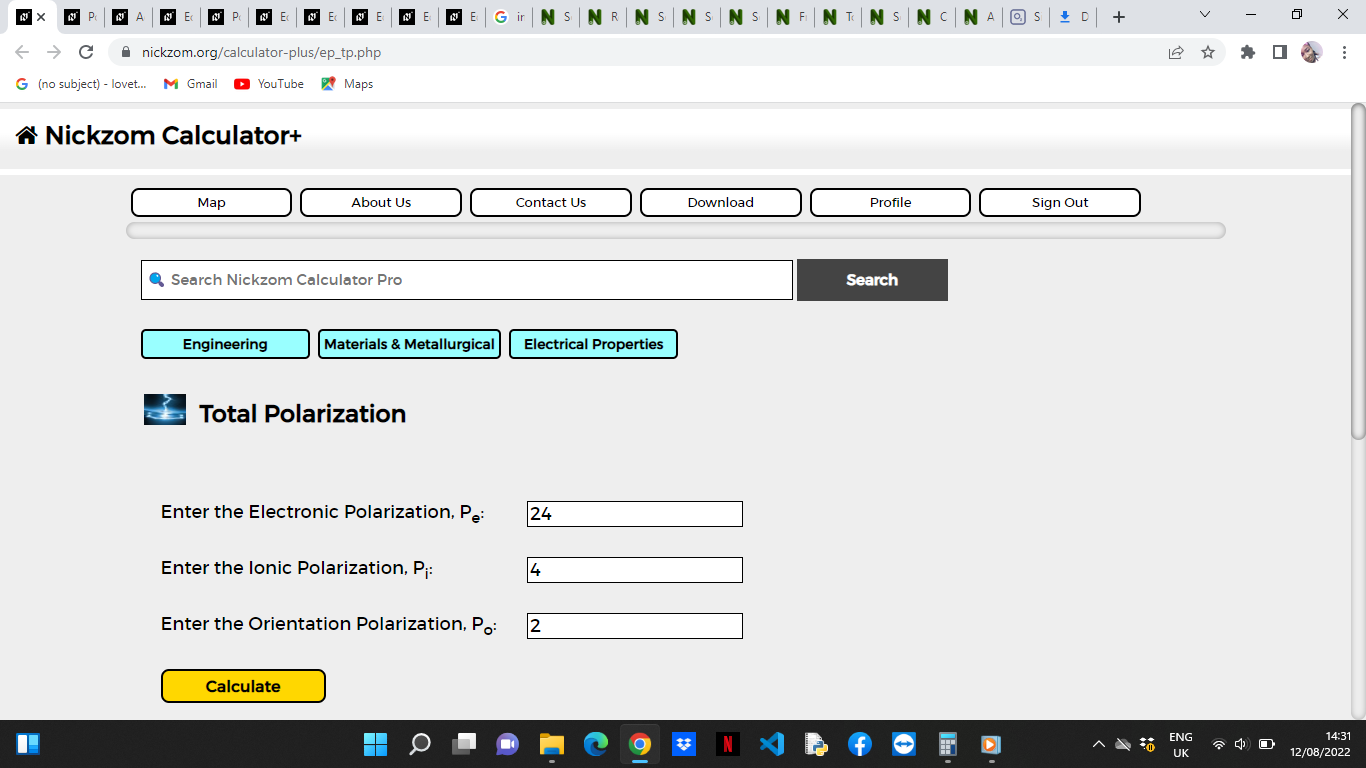1366x768 pixels.
Task: Click the Nickzom home icon
Action: [27, 136]
